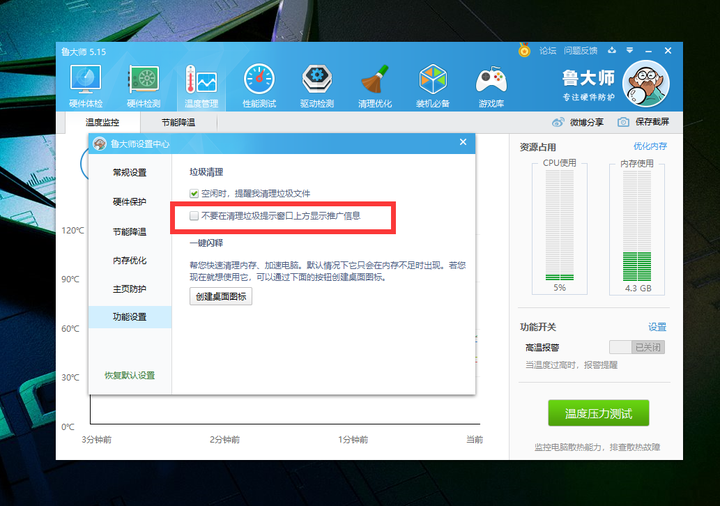Click the settings center logo icon

(x=100, y=144)
